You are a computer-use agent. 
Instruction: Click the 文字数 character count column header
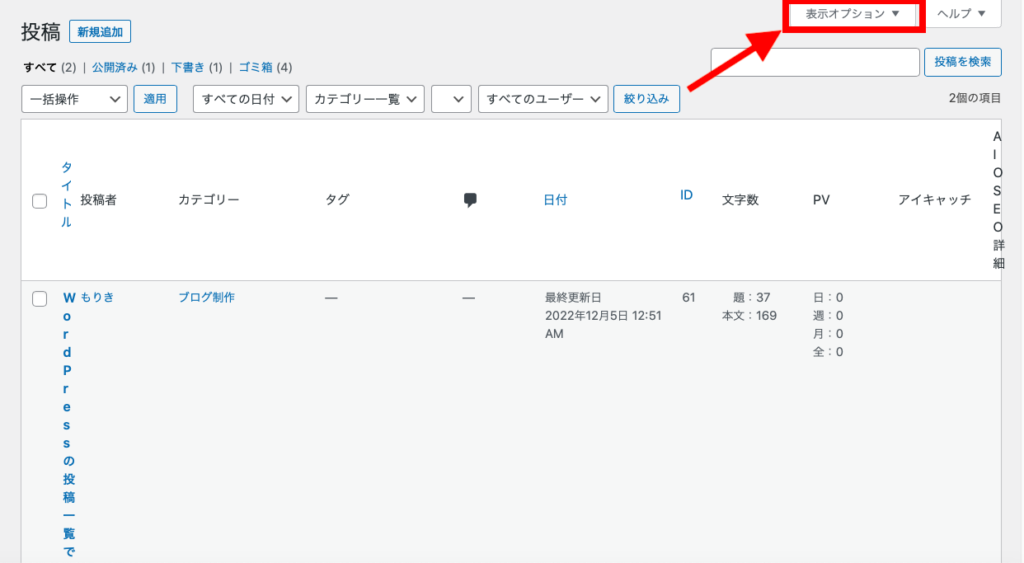point(740,200)
